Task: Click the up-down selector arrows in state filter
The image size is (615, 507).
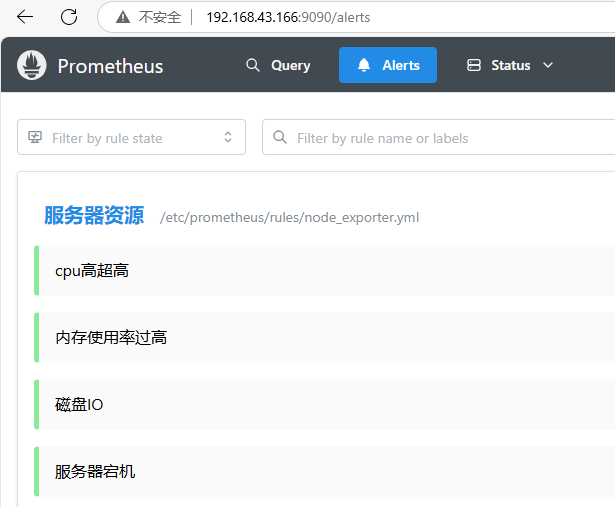Action: coord(228,137)
